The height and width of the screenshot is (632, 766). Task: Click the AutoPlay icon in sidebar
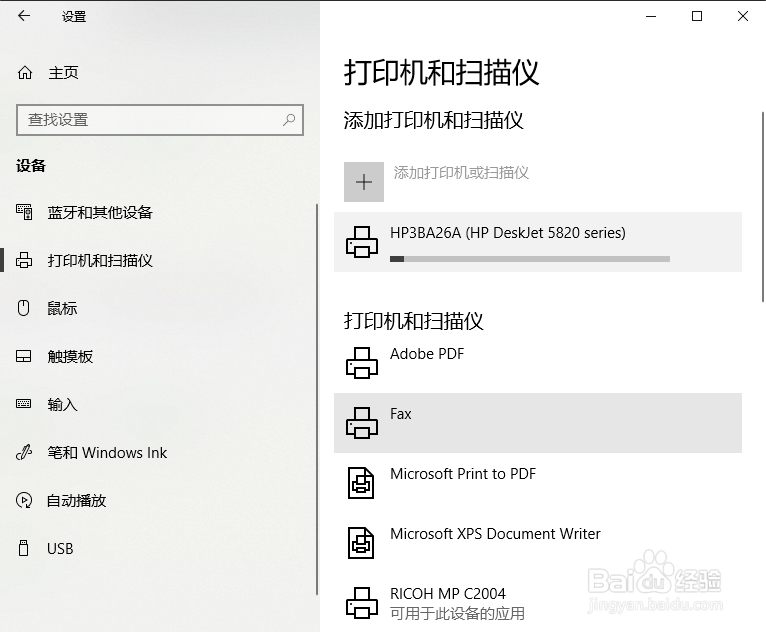click(x=24, y=500)
